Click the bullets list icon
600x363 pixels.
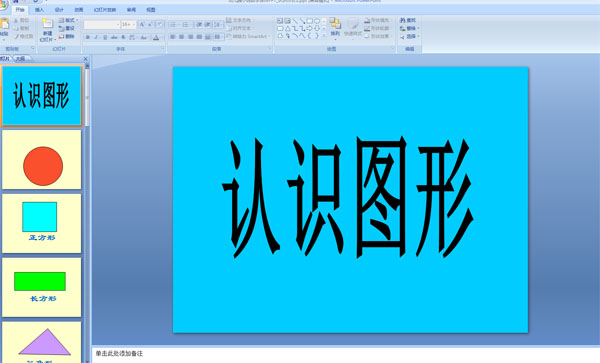pos(173,25)
